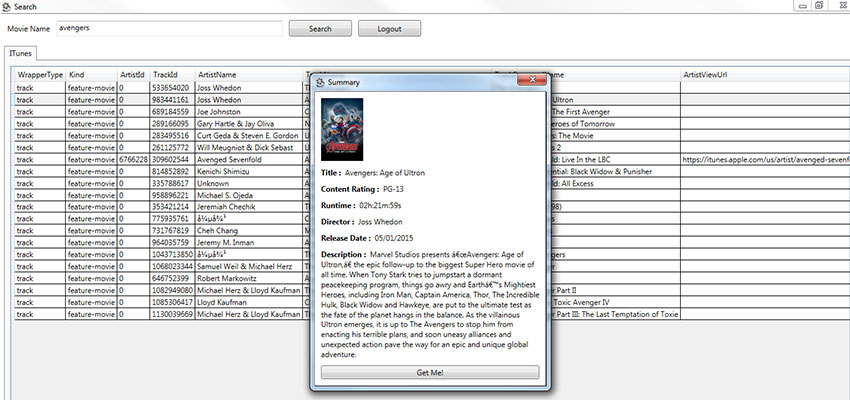This screenshot has width=850, height=400.
Task: Select ArtistId cell 6766228
Action: (133, 159)
